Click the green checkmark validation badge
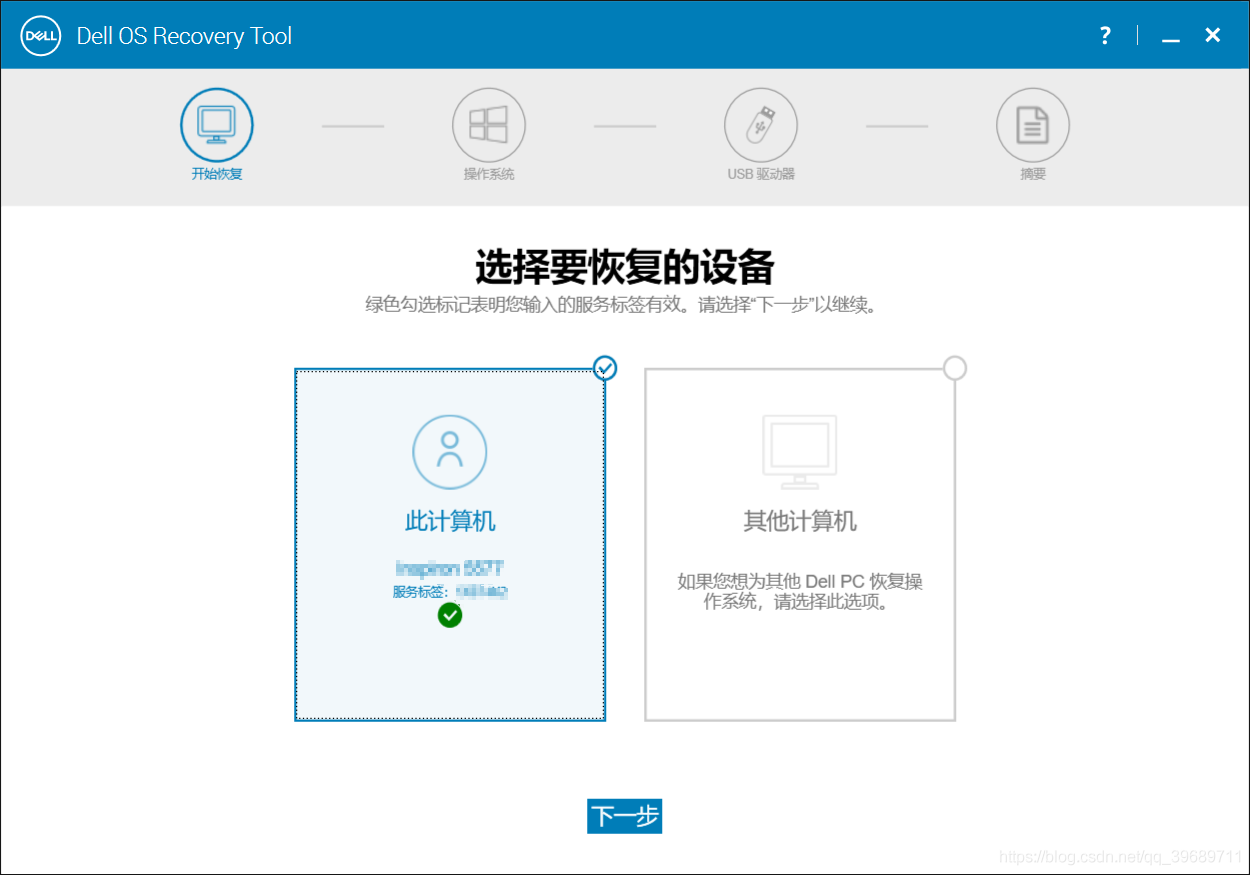Viewport: 1250px width, 875px height. [x=449, y=615]
